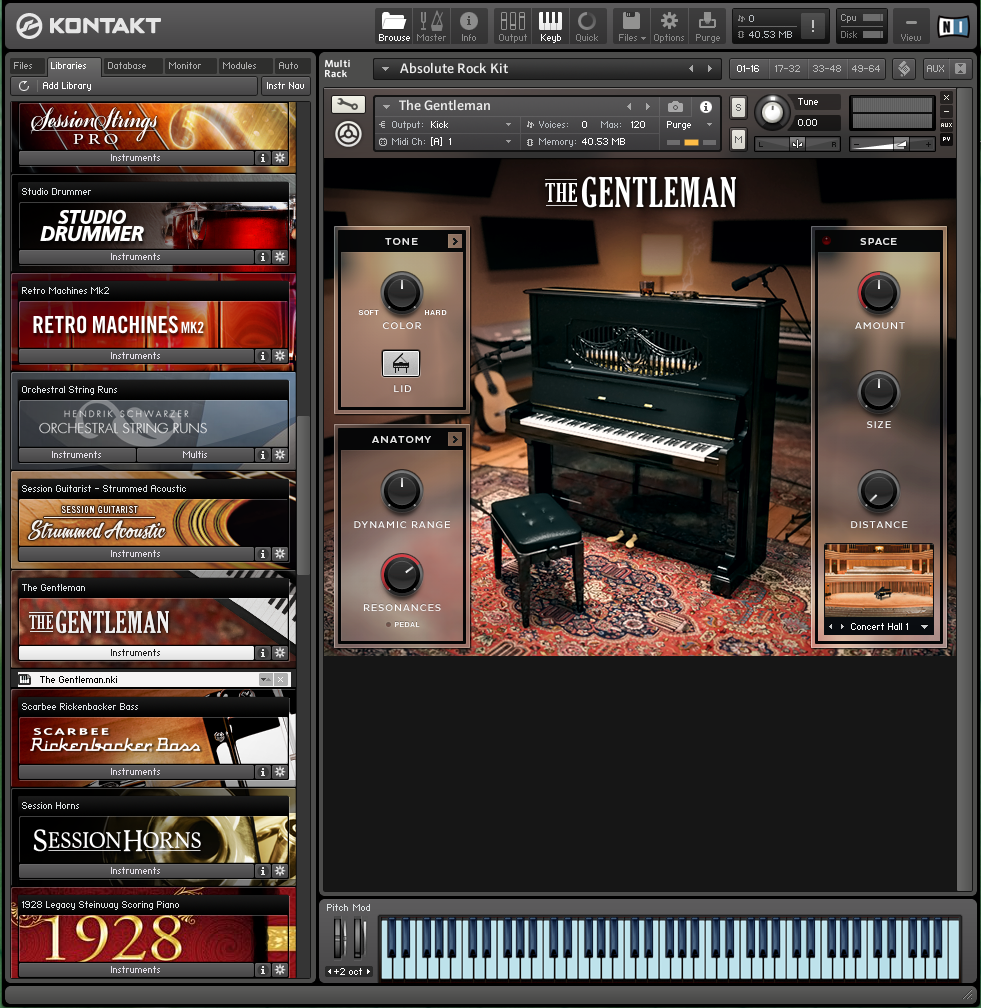Select rack page 17-32

coord(787,68)
